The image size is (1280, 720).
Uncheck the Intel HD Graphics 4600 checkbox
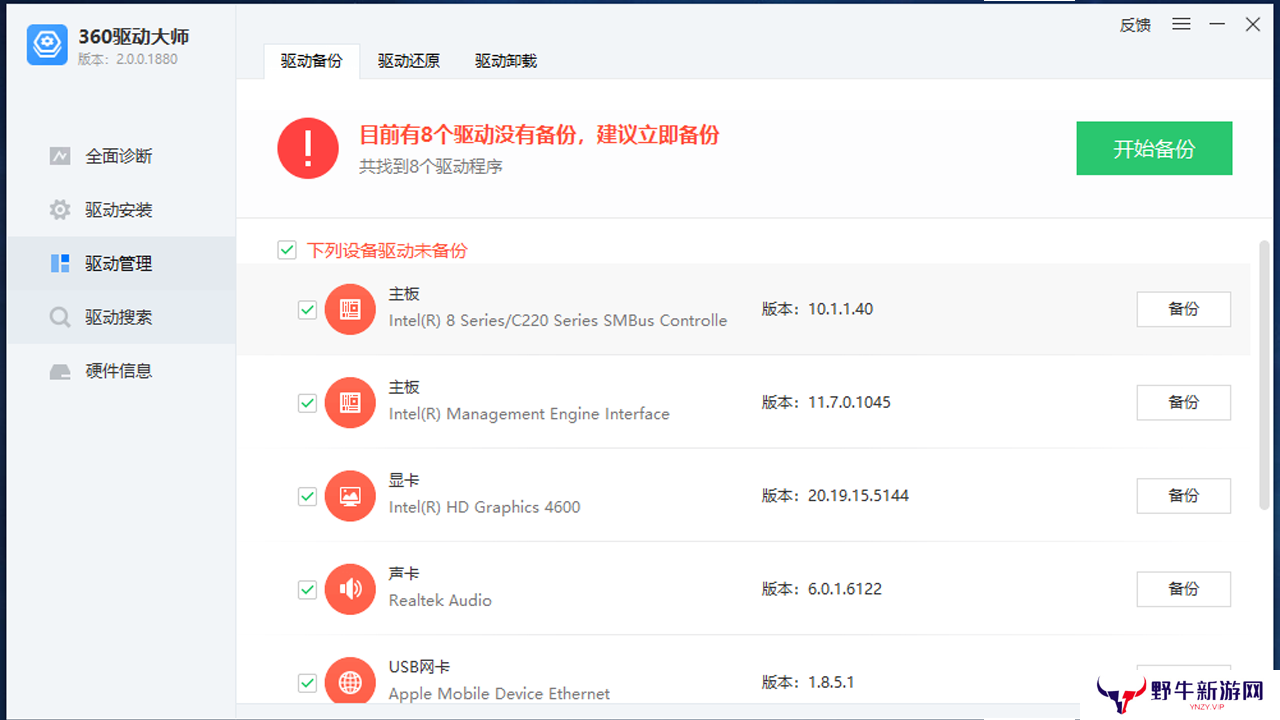tap(307, 496)
